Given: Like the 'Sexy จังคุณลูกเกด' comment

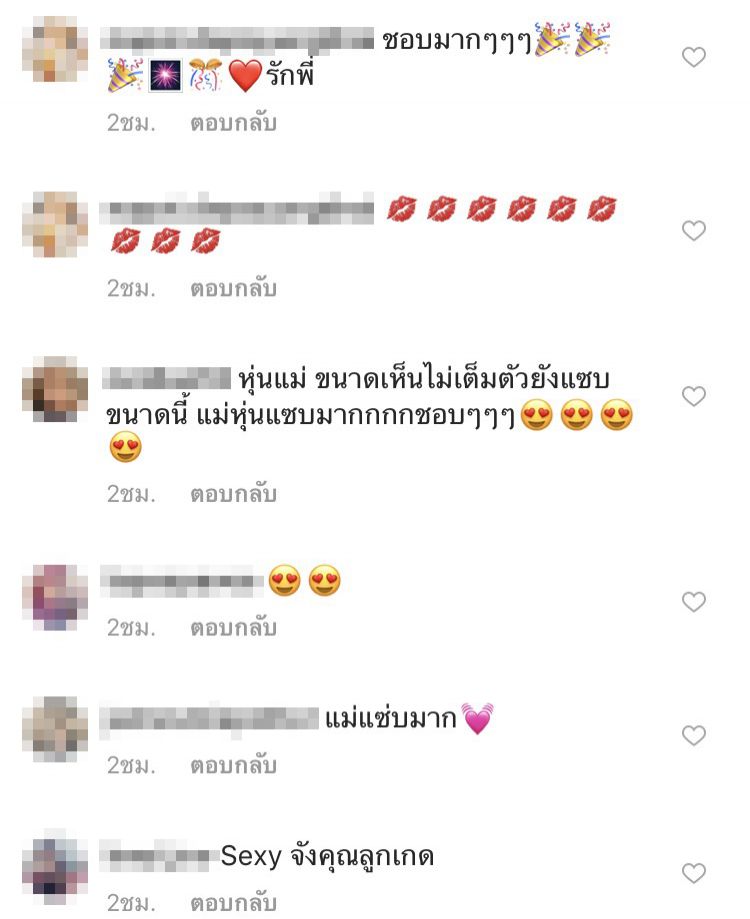Looking at the screenshot, I should point(694,873).
